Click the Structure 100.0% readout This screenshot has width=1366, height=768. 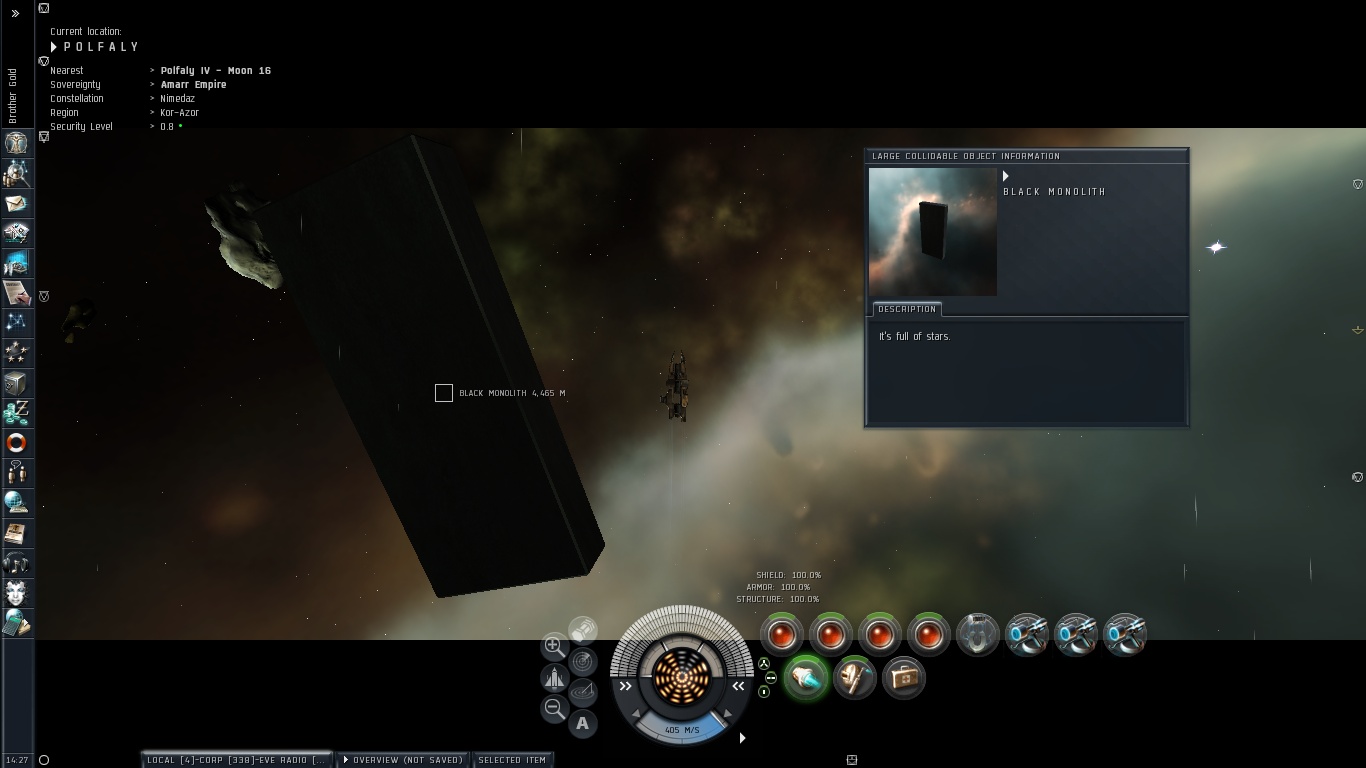(778, 599)
